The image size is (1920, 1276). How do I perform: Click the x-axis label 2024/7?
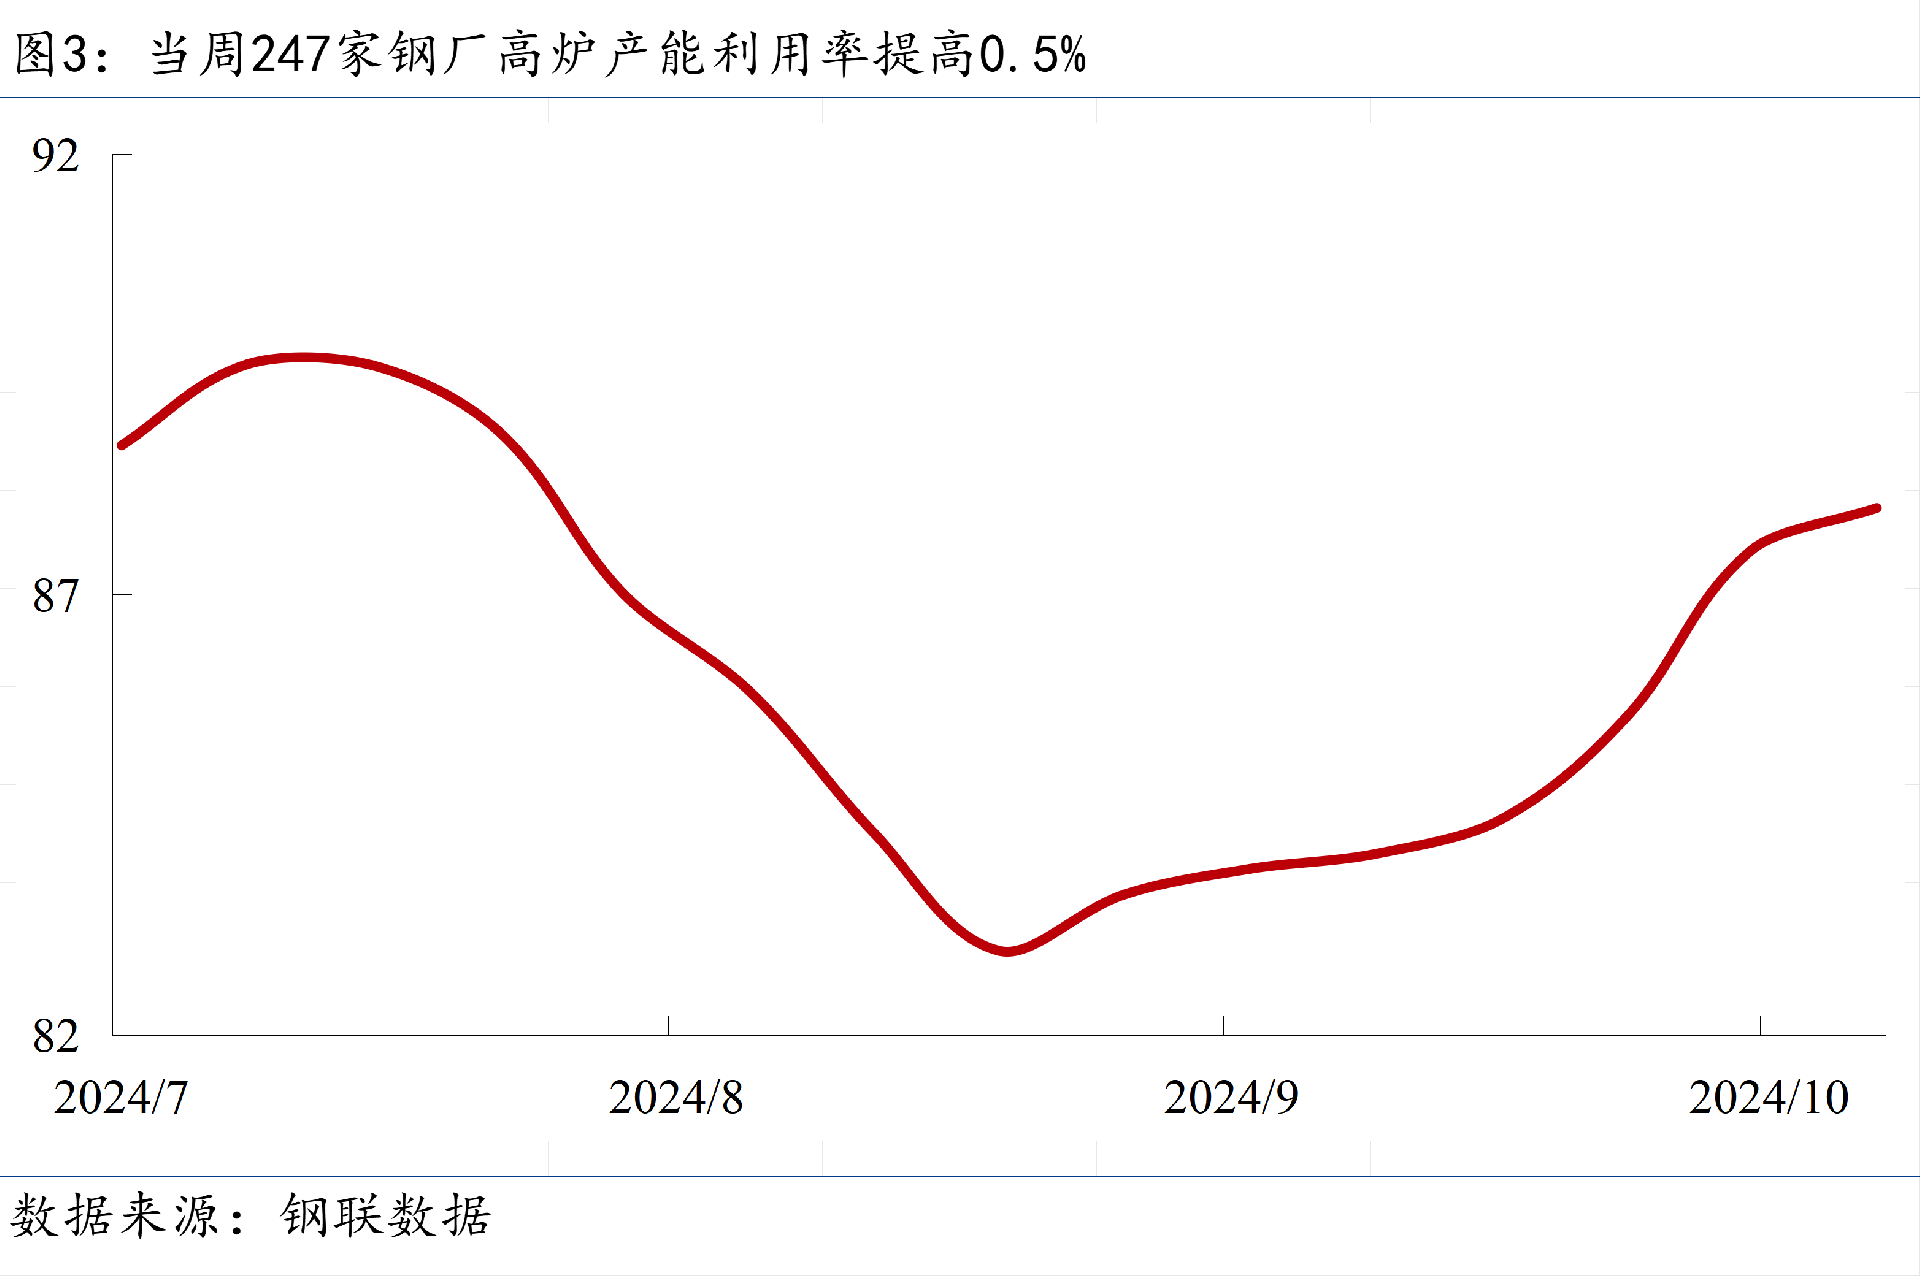point(120,1098)
